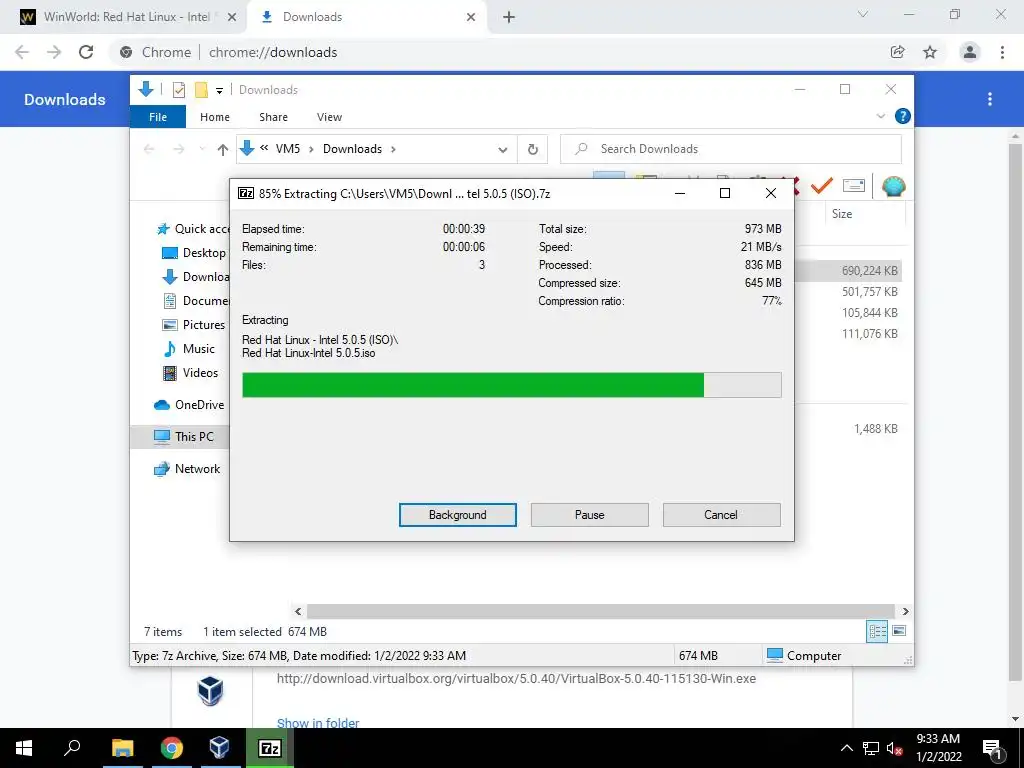
Task: Open a new Chrome tab
Action: pyautogui.click(x=509, y=17)
